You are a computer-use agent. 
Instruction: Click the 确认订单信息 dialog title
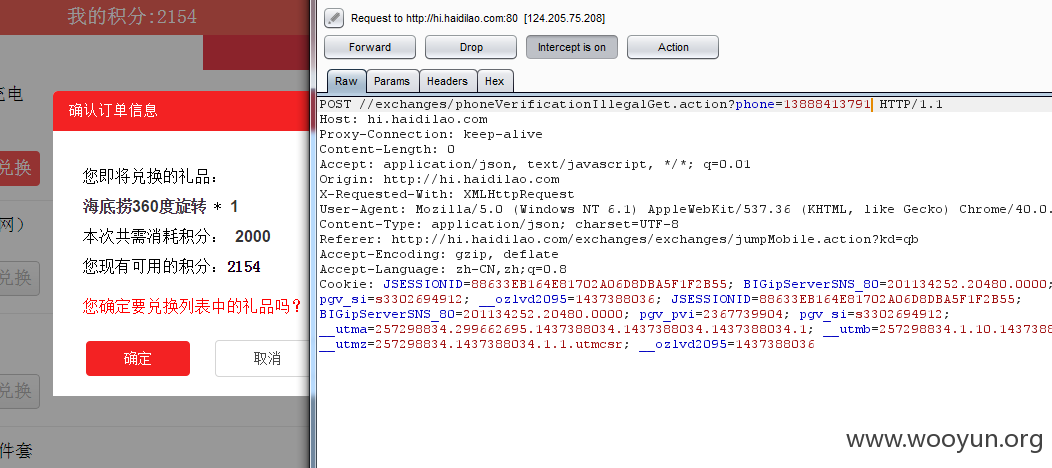[x=113, y=111]
